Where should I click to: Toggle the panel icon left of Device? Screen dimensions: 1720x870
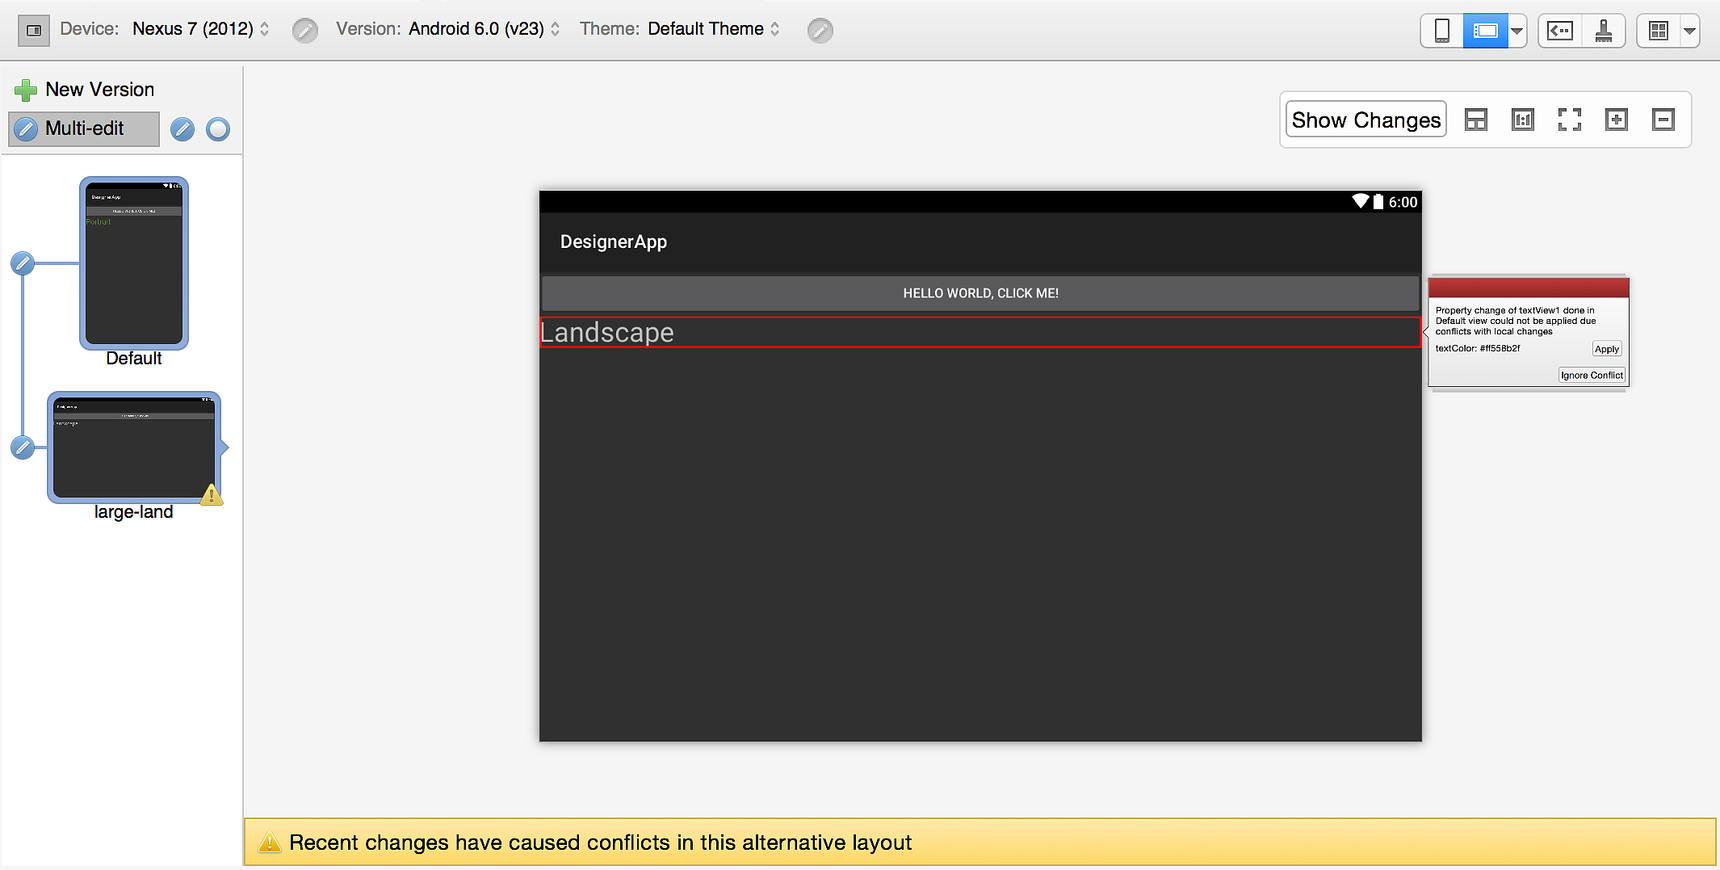[33, 30]
